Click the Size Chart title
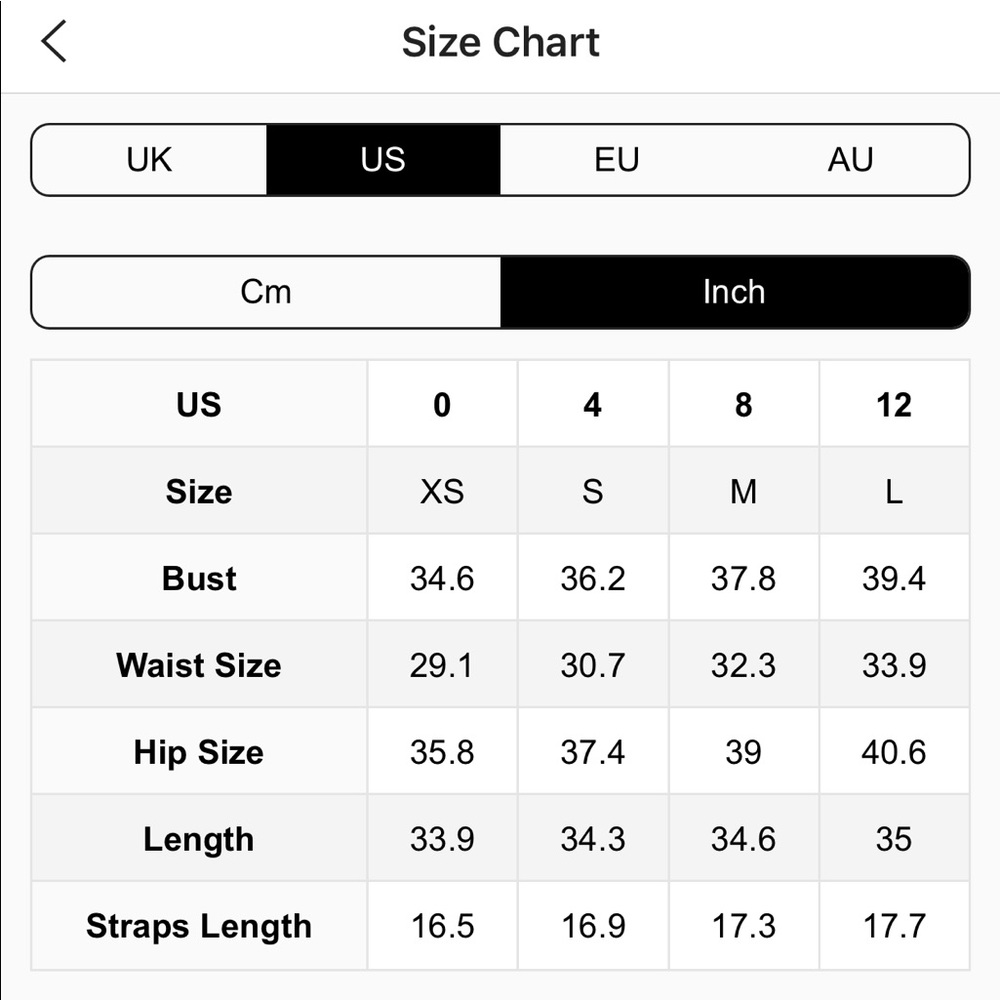Screen dimensions: 1000x1000 pos(500,42)
